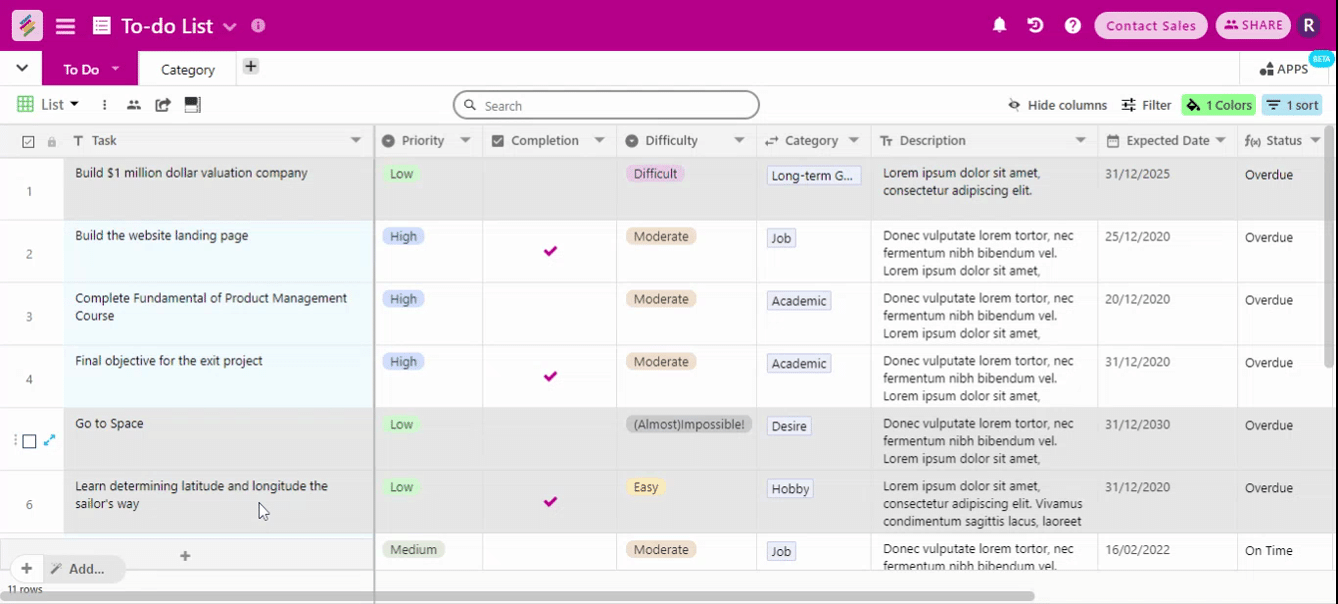Image resolution: width=1338 pixels, height=604 pixels.
Task: Open the Expected Date column dropdown arrow
Action: (x=1221, y=141)
